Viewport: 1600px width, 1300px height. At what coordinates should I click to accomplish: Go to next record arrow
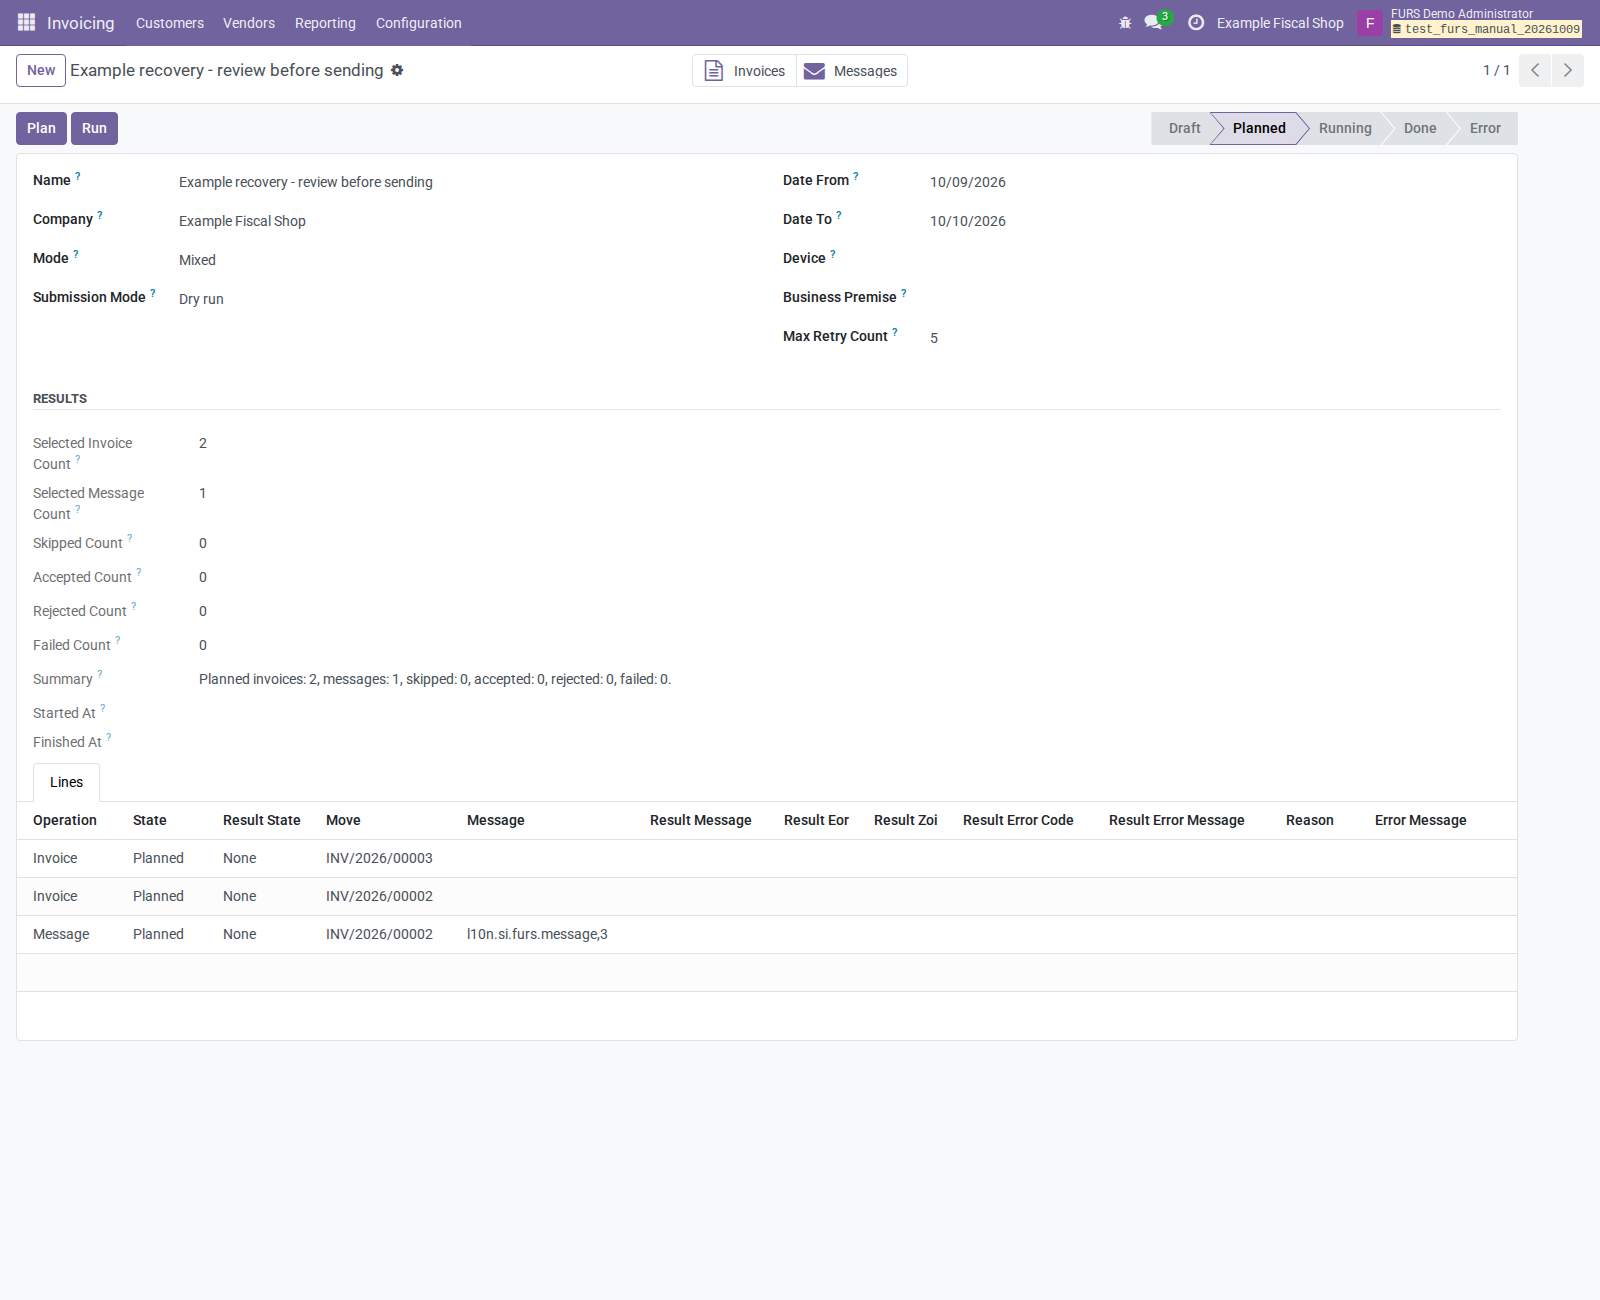[1567, 70]
